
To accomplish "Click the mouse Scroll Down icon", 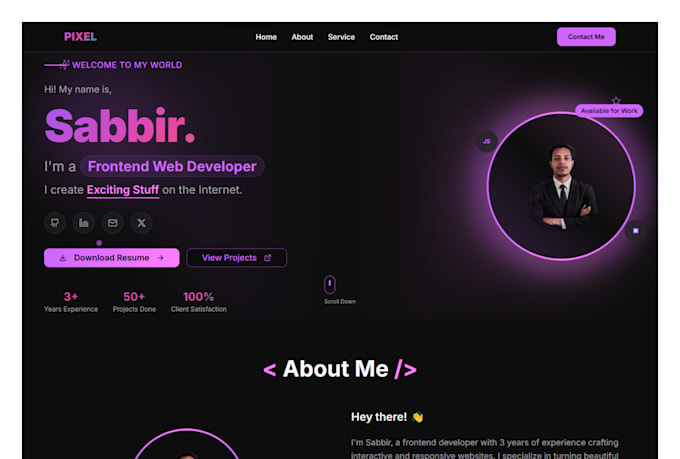I will click(330, 285).
